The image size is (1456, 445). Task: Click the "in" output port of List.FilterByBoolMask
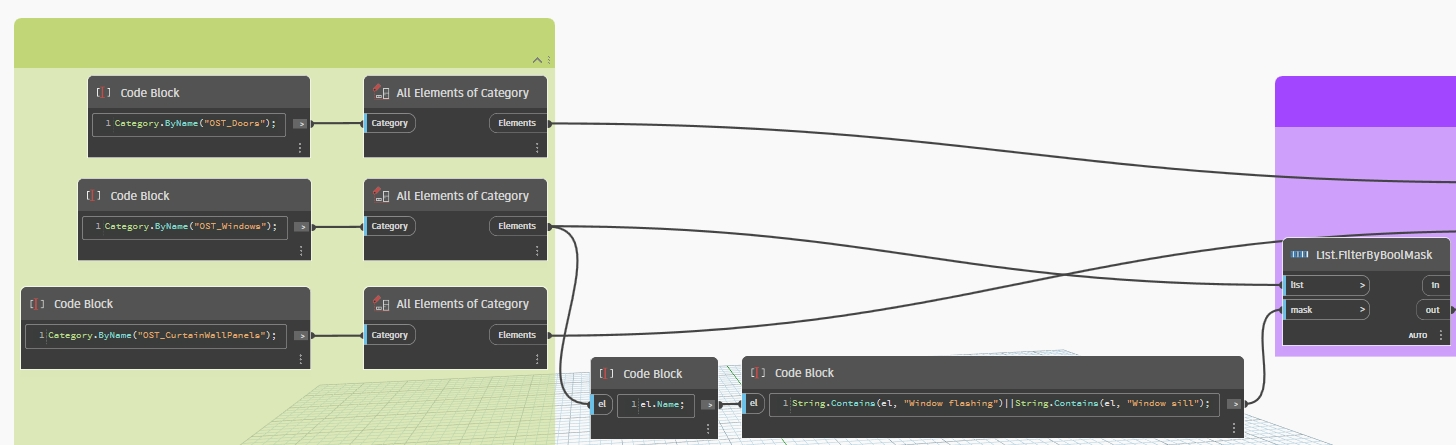click(1434, 285)
